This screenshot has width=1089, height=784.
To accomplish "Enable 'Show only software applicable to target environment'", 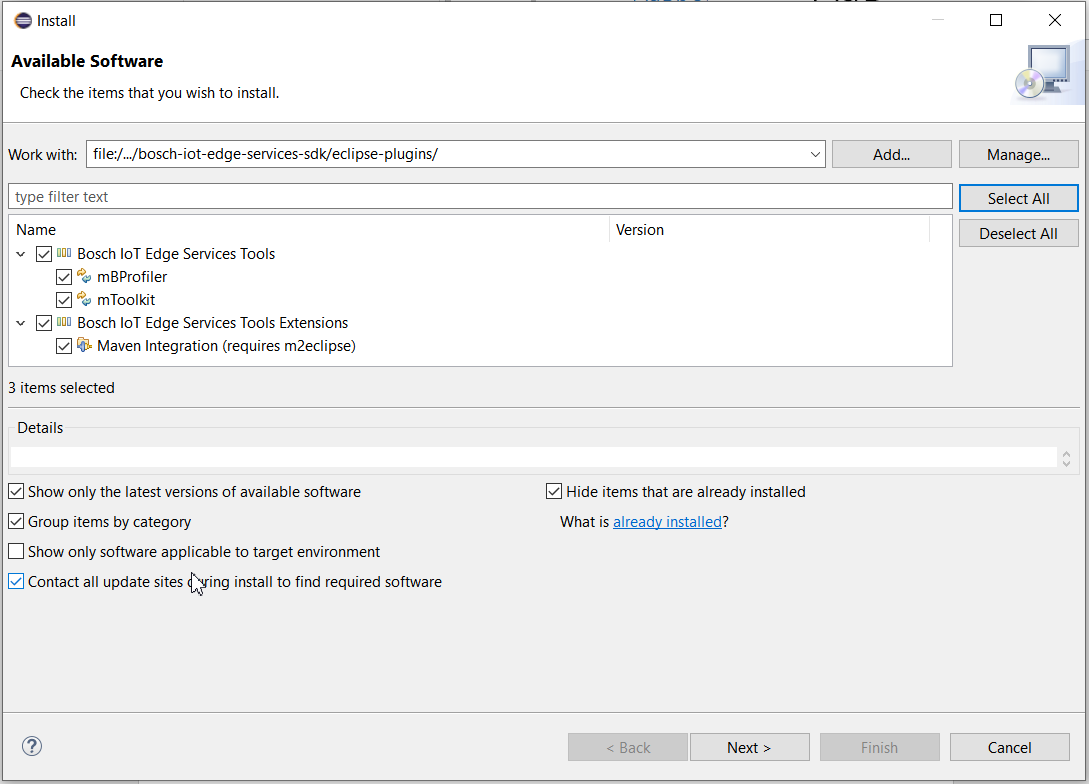I will (x=16, y=552).
